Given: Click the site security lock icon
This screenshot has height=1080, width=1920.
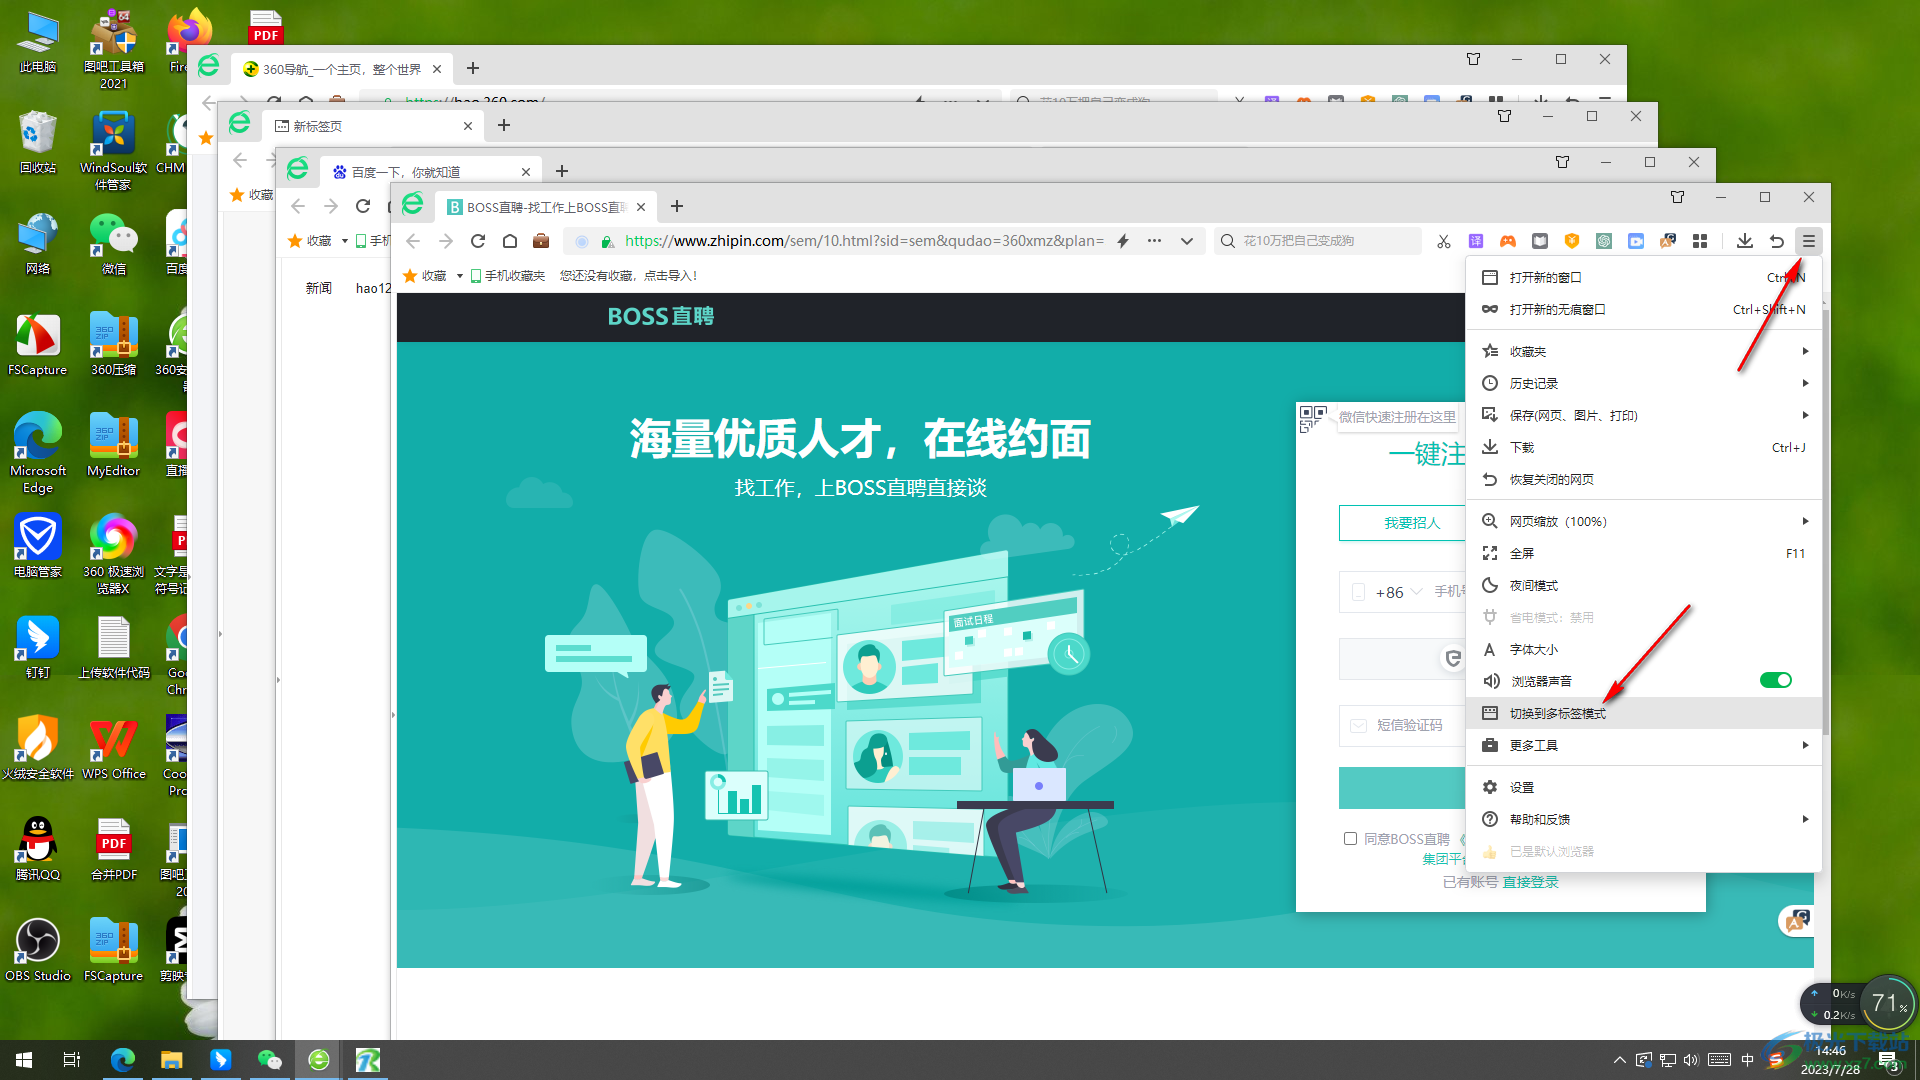Looking at the screenshot, I should point(607,241).
